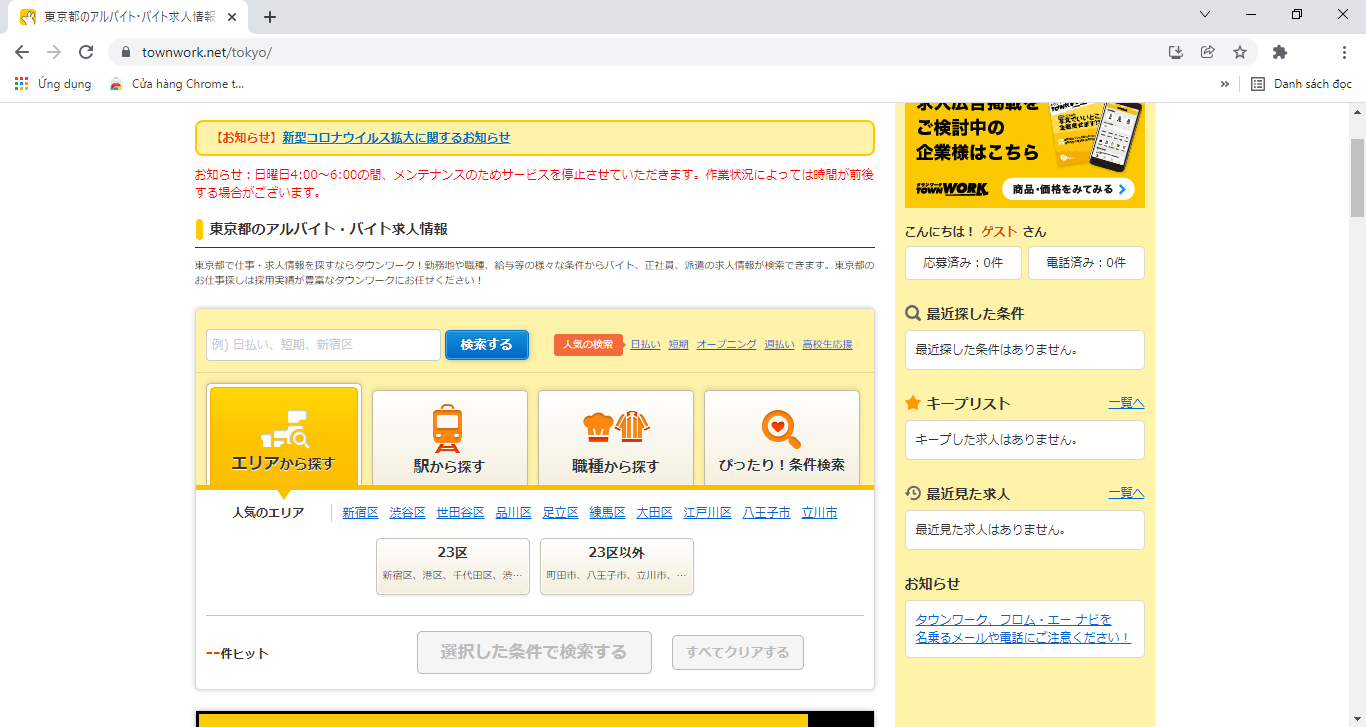Open the 新宿区 popular area link

point(360,513)
